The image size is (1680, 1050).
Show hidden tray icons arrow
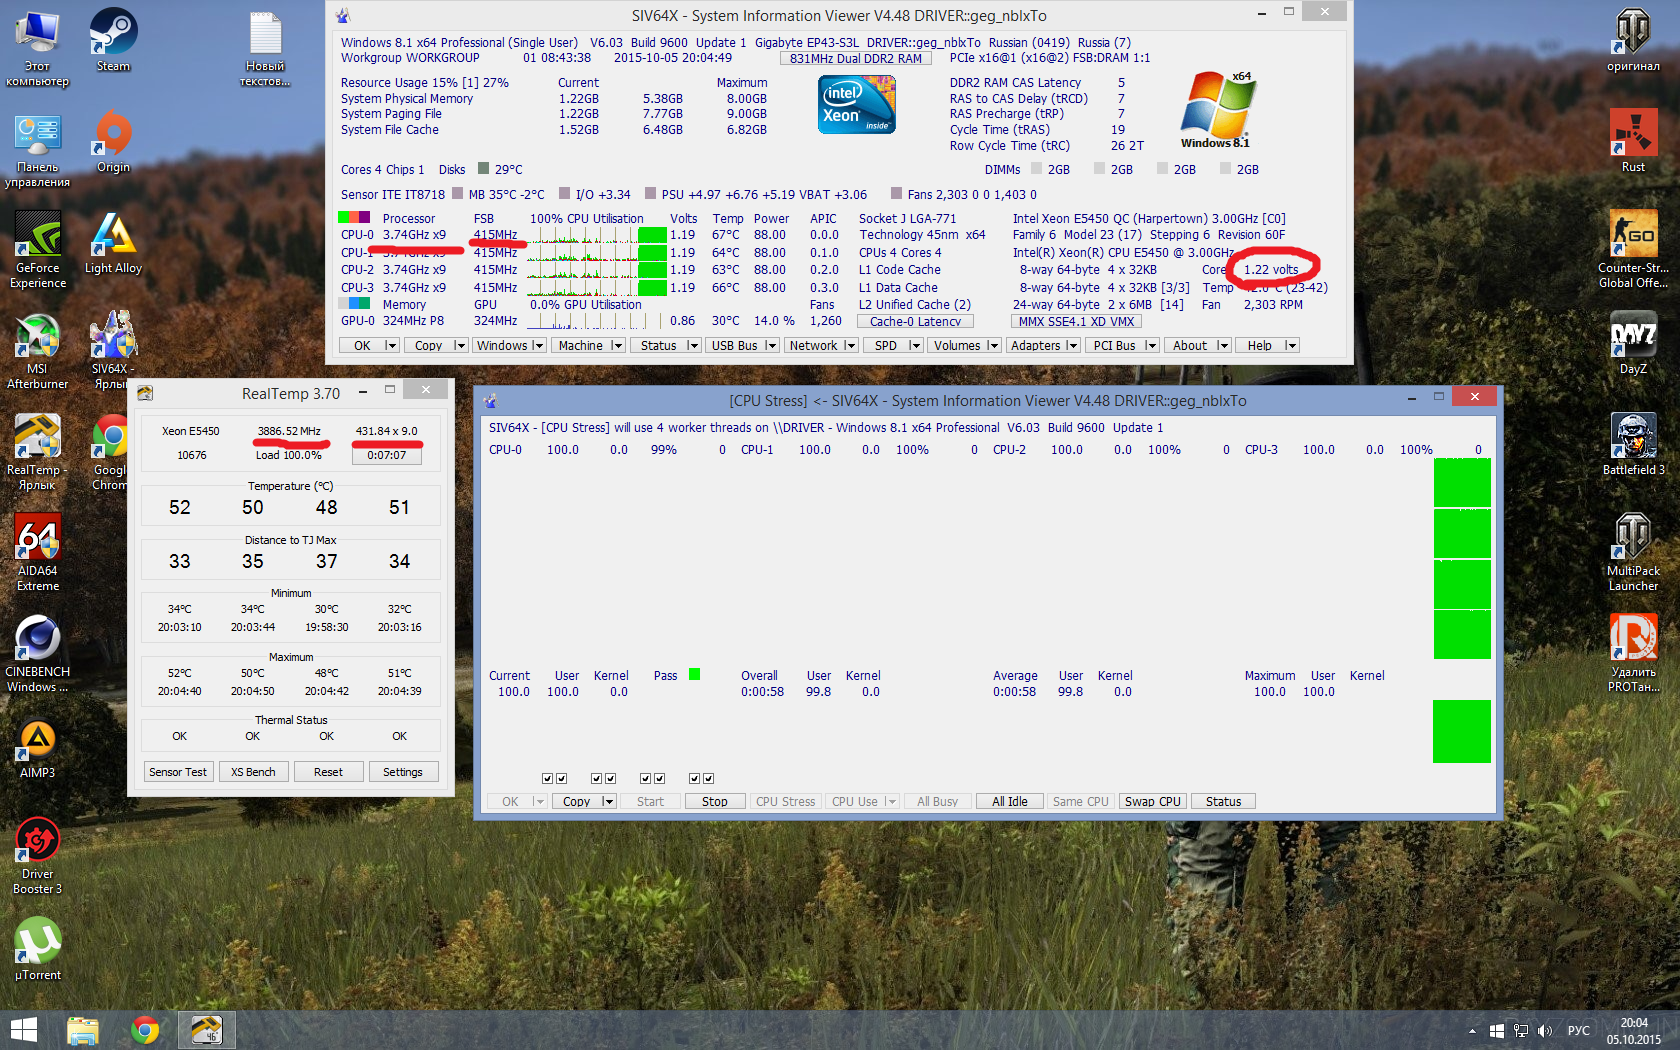pos(1472,1031)
